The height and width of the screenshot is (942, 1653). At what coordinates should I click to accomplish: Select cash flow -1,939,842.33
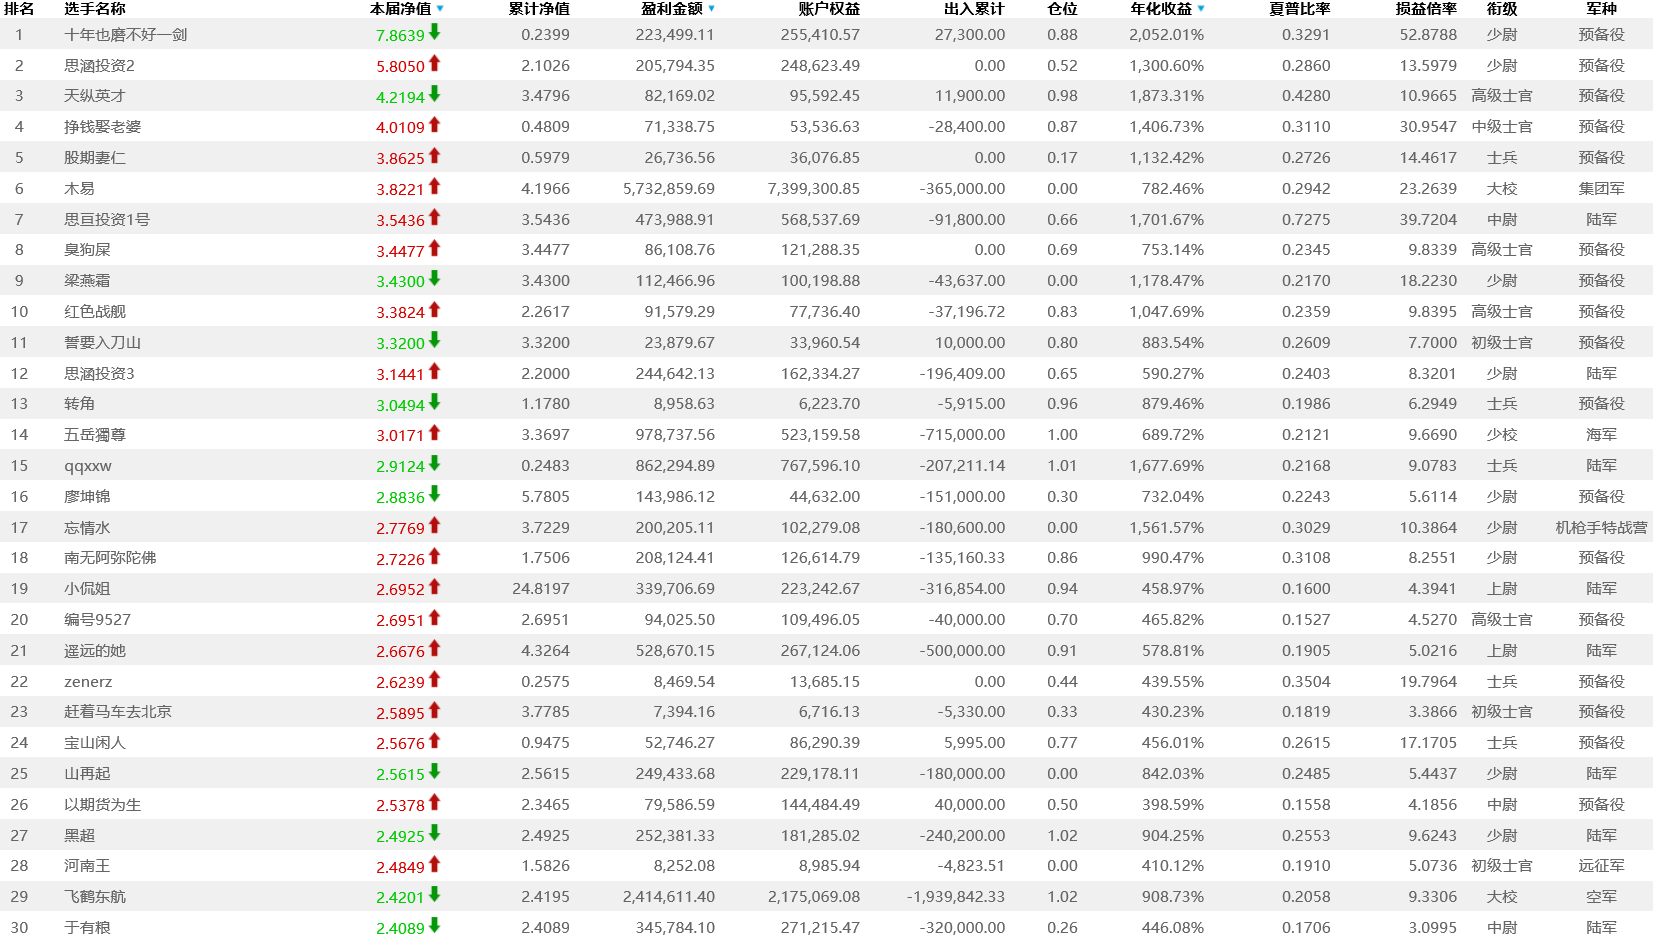956,897
